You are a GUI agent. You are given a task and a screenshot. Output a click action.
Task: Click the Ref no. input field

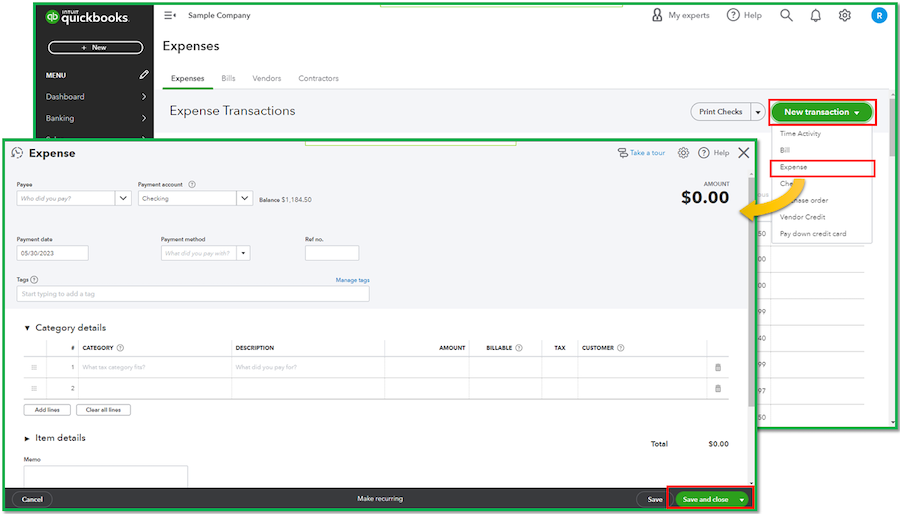click(332, 253)
